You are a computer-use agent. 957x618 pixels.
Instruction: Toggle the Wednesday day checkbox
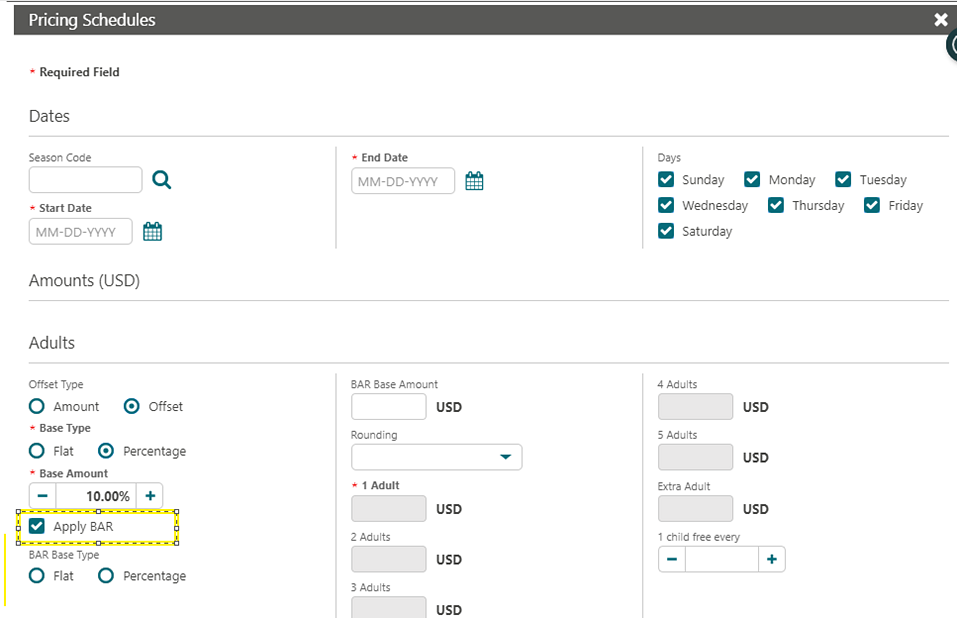(x=665, y=205)
